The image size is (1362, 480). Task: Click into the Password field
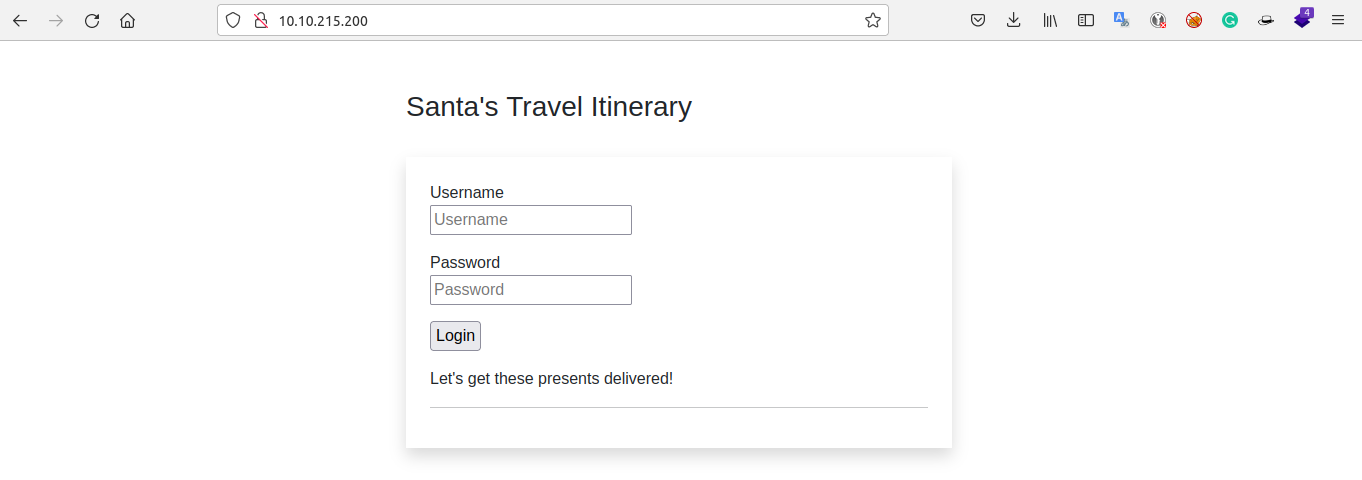coord(531,290)
